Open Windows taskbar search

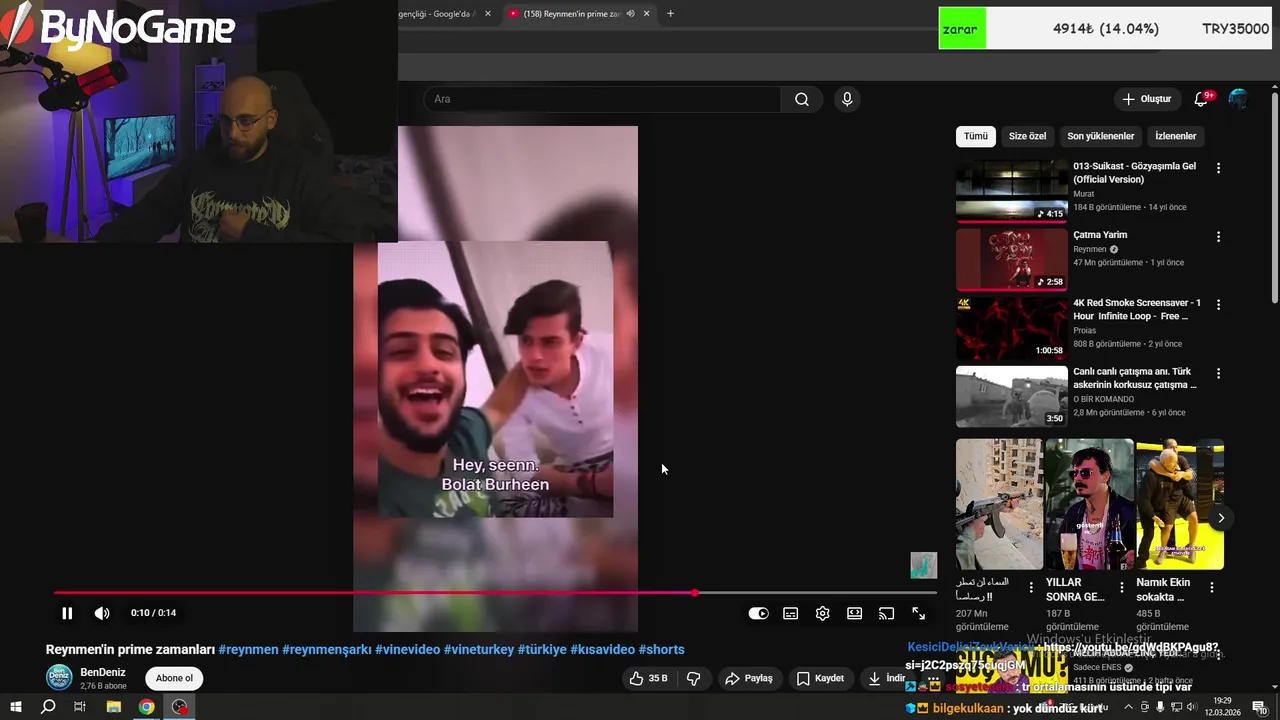[x=48, y=707]
